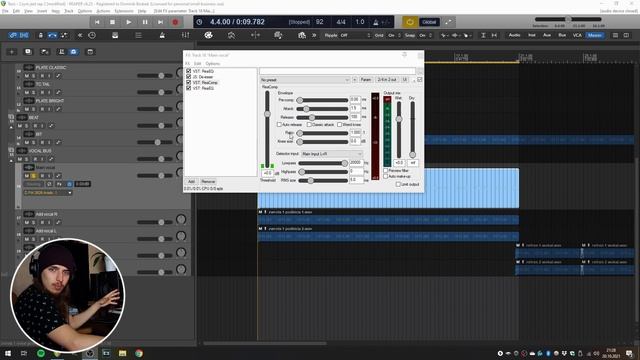
Task: Select the Master filter button
Action: coord(595,36)
